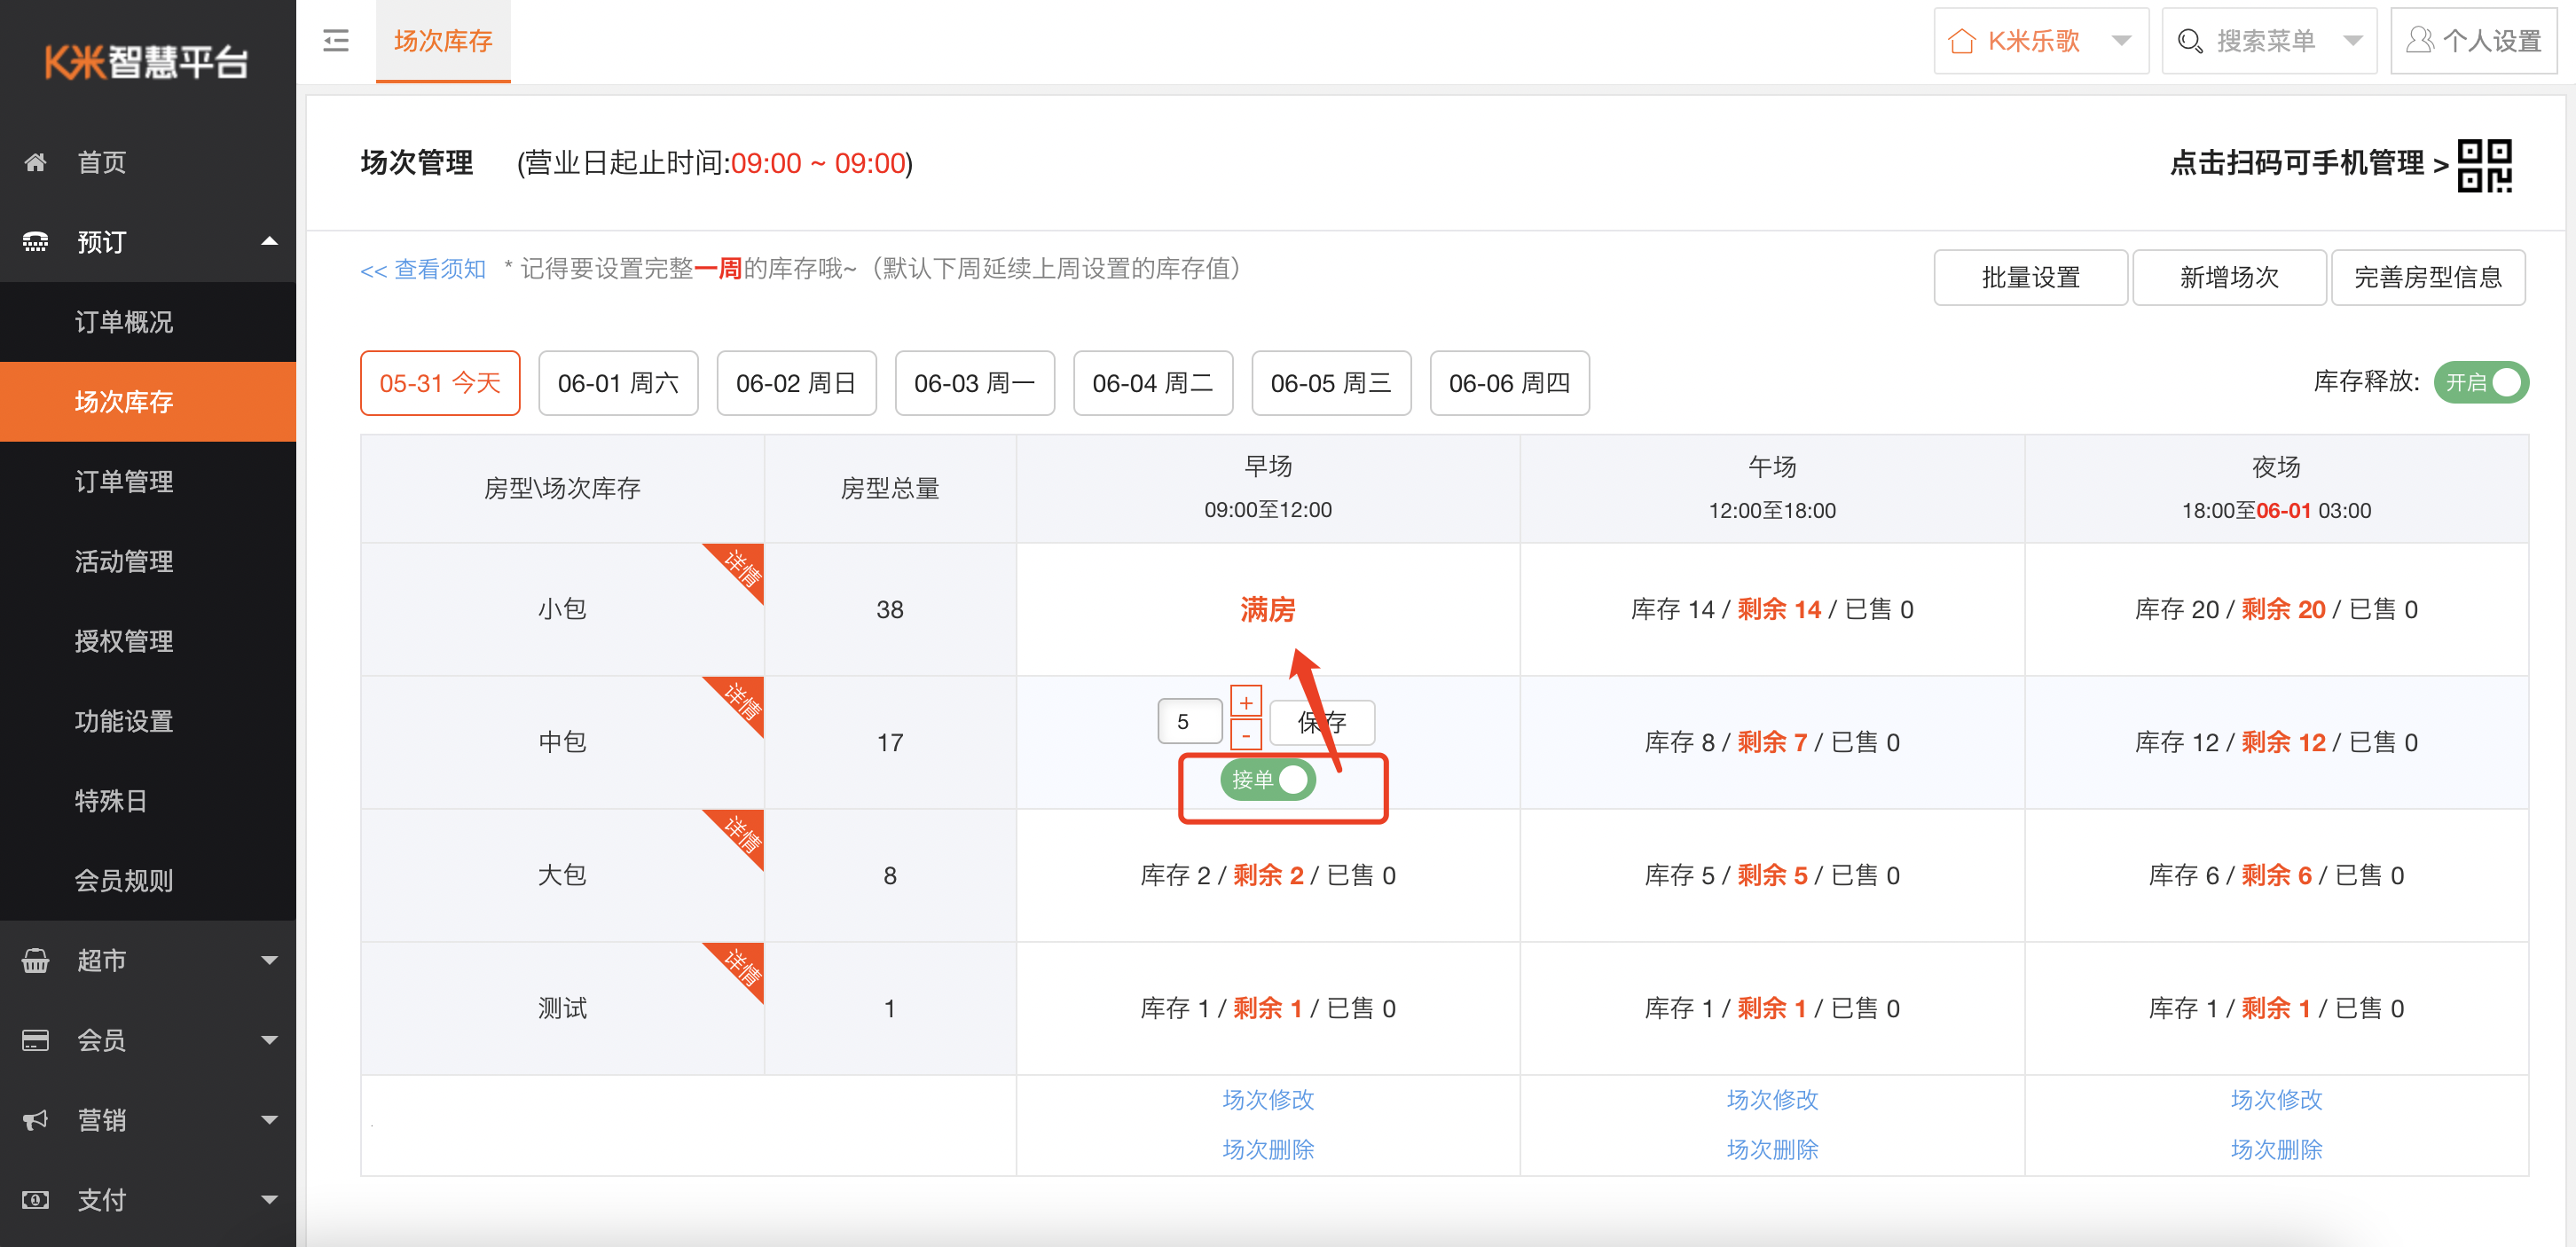
Task: Open 会员规则 in the sidebar
Action: [x=148, y=881]
